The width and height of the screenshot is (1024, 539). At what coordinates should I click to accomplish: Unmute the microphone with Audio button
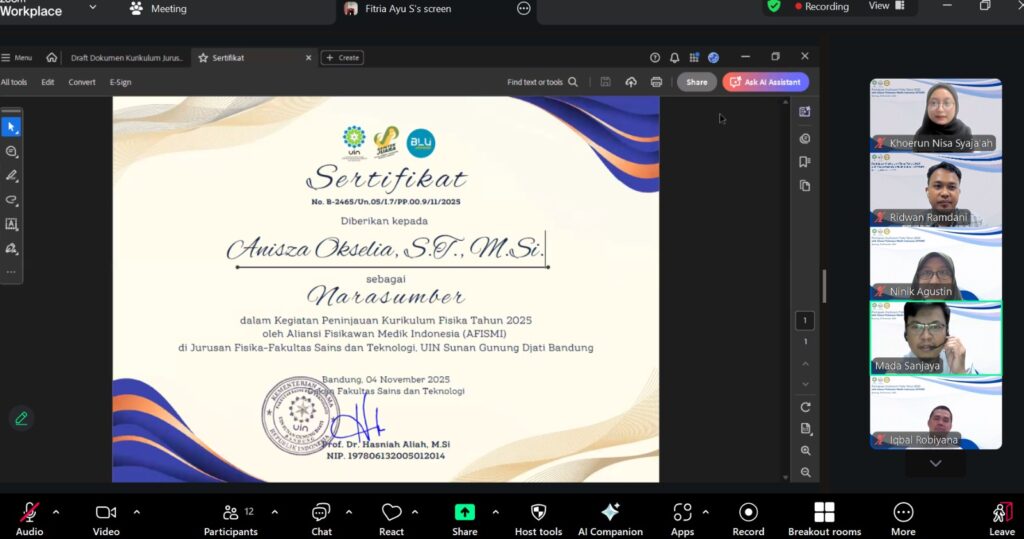30,515
